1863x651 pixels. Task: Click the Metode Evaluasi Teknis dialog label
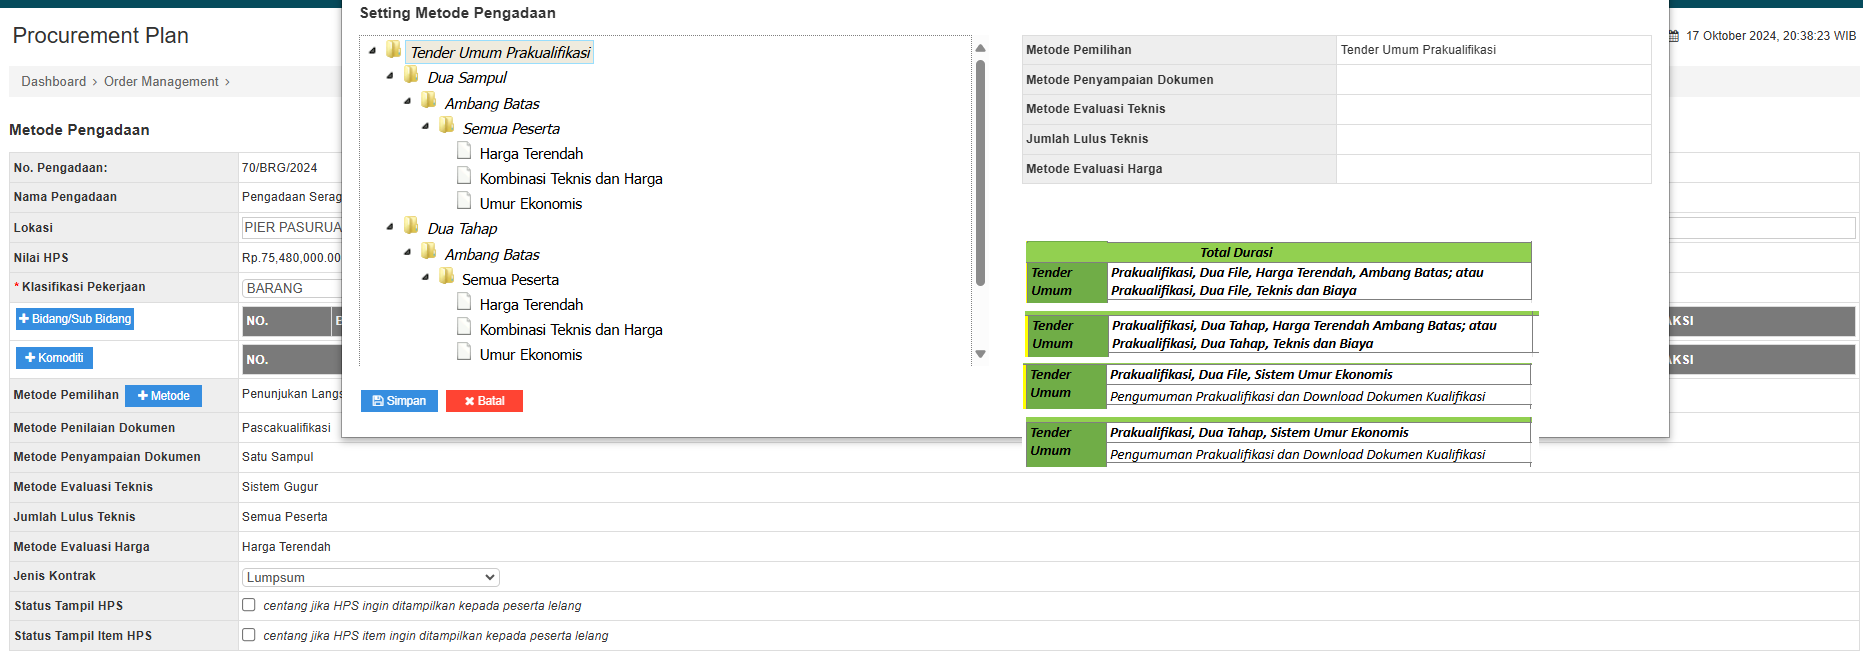click(1095, 109)
